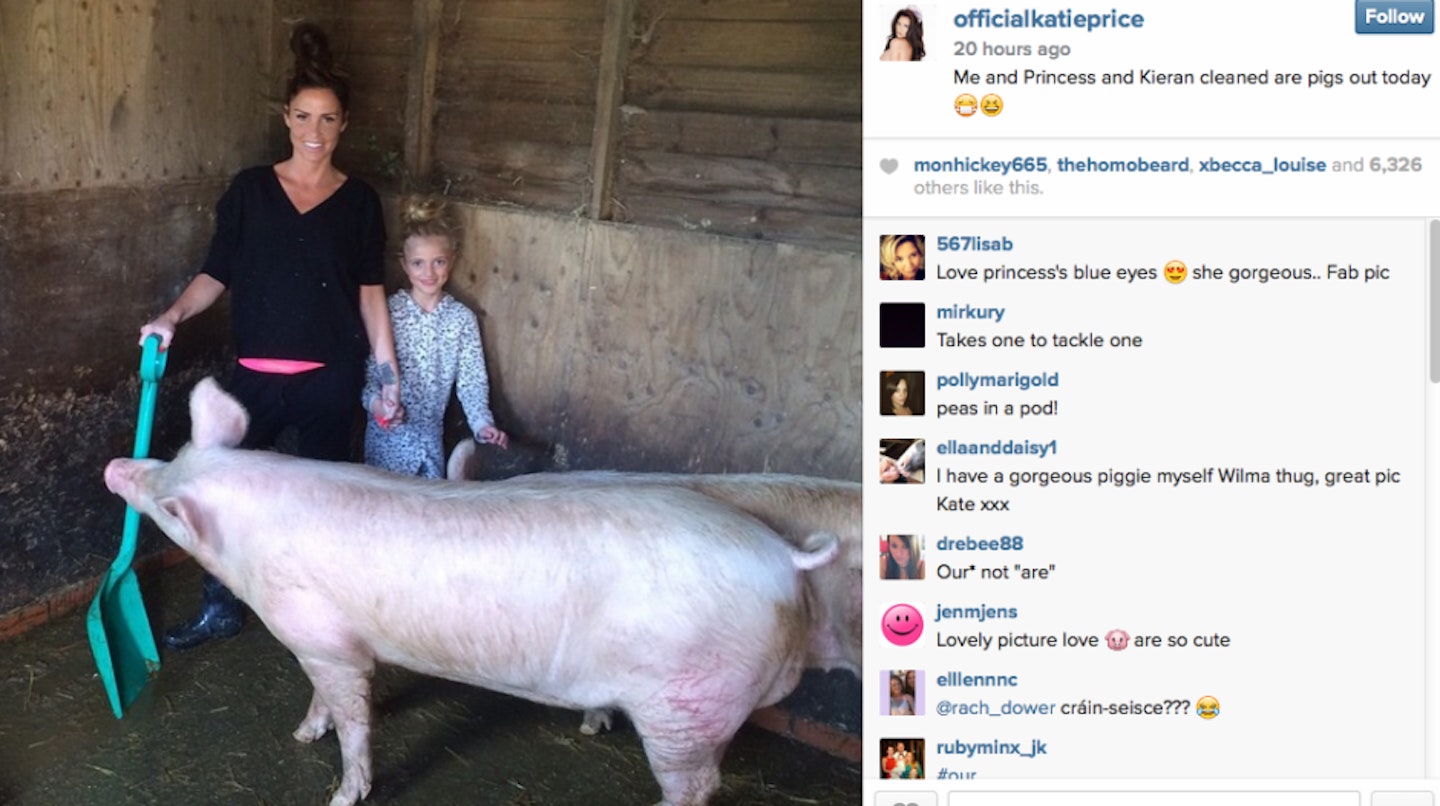Click pollymarigold's profile picture
Viewport: 1440px width, 806px height.
pyautogui.click(x=902, y=393)
